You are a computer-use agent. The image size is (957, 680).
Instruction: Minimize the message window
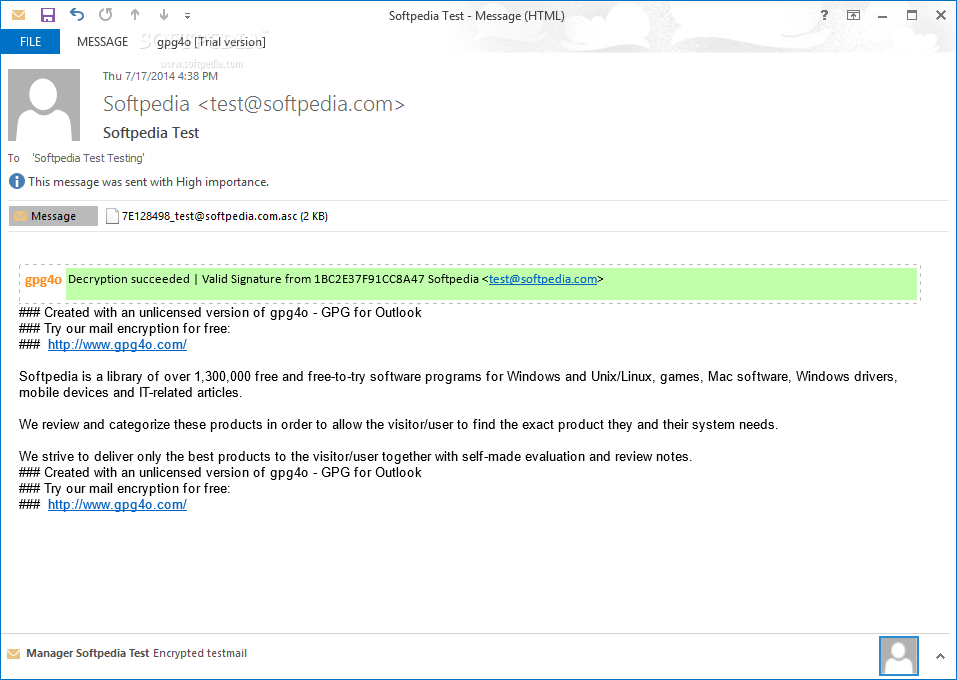coord(883,16)
